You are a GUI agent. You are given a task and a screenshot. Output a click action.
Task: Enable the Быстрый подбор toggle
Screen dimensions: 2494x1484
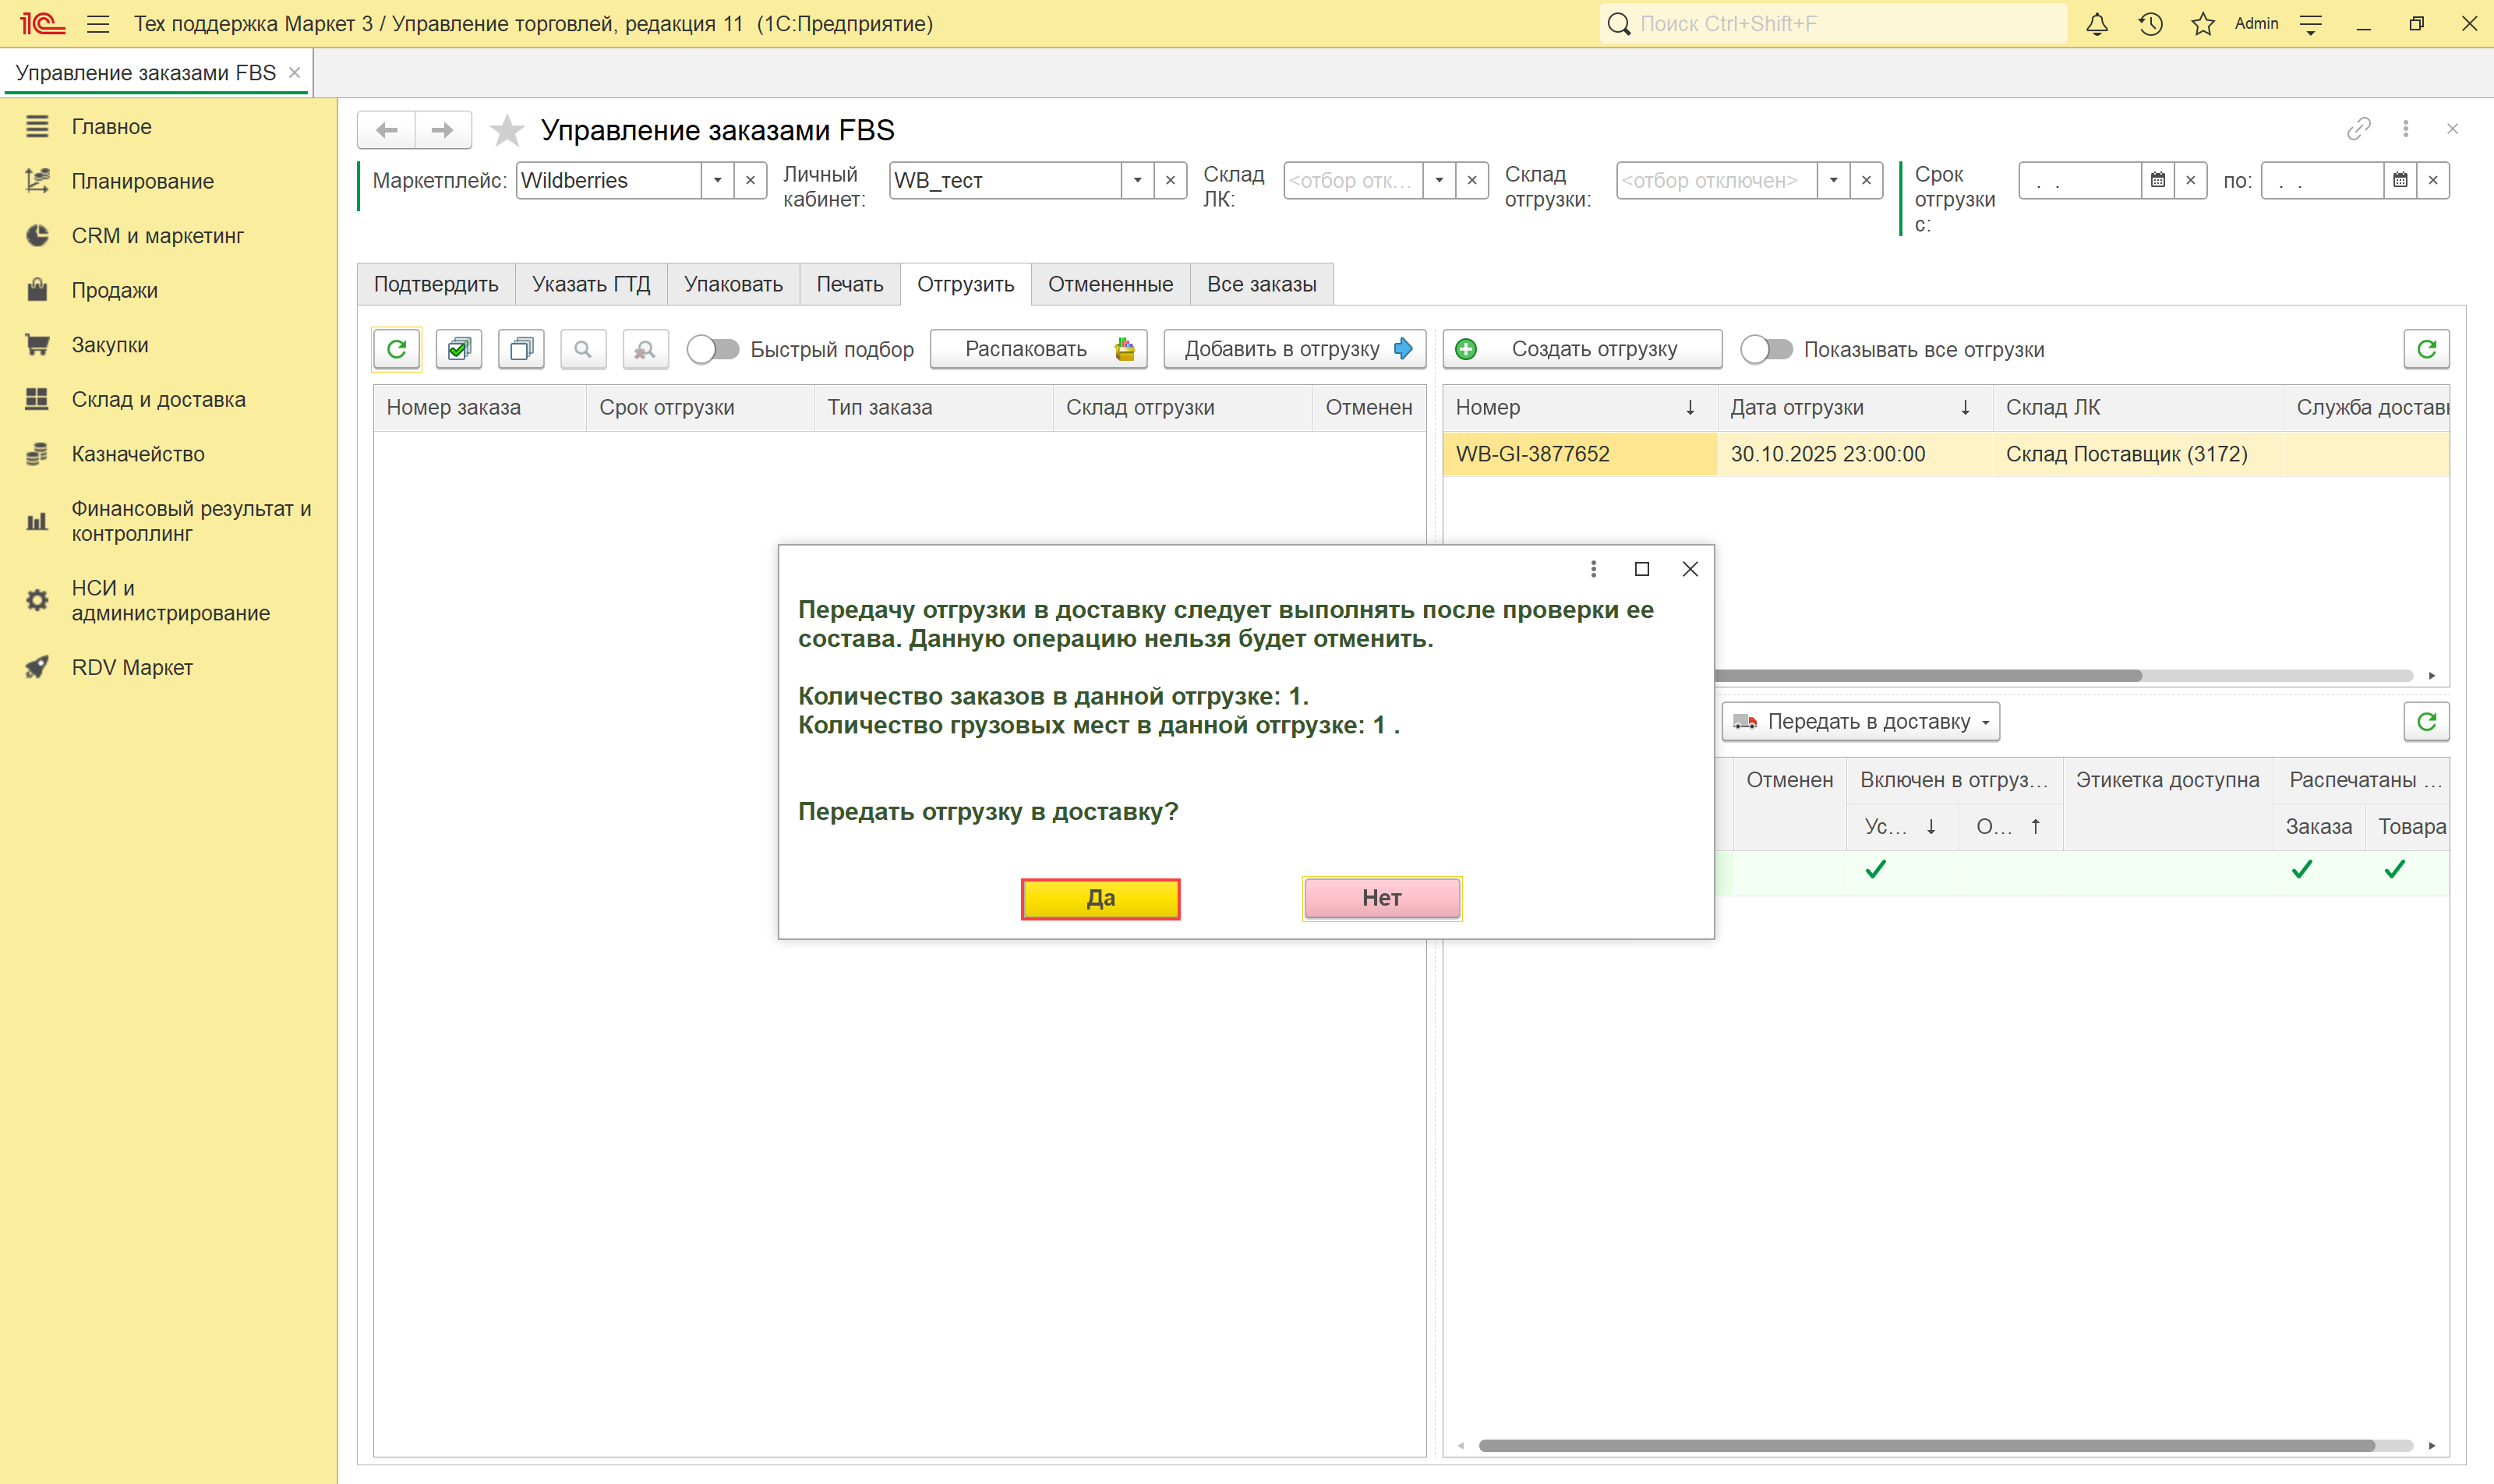pos(713,349)
